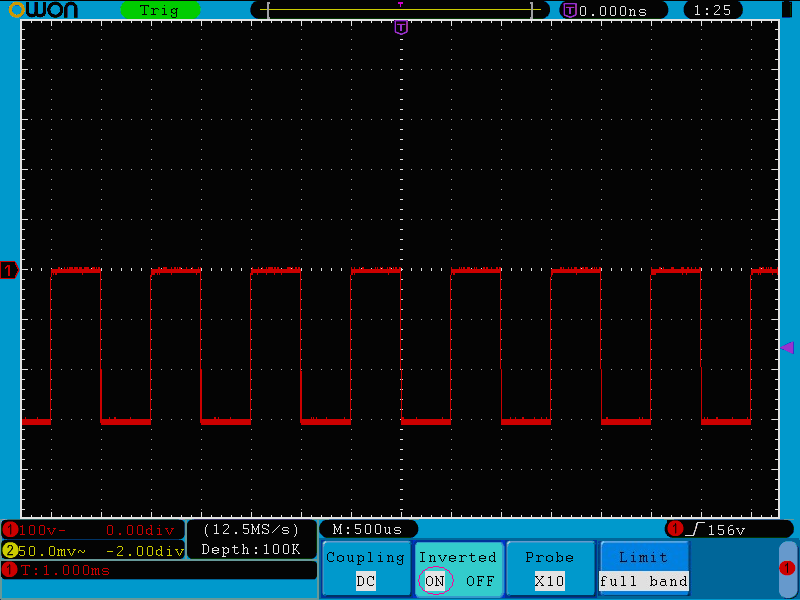Click the green Trig status indicator
This screenshot has height=600, width=800.
[160, 10]
